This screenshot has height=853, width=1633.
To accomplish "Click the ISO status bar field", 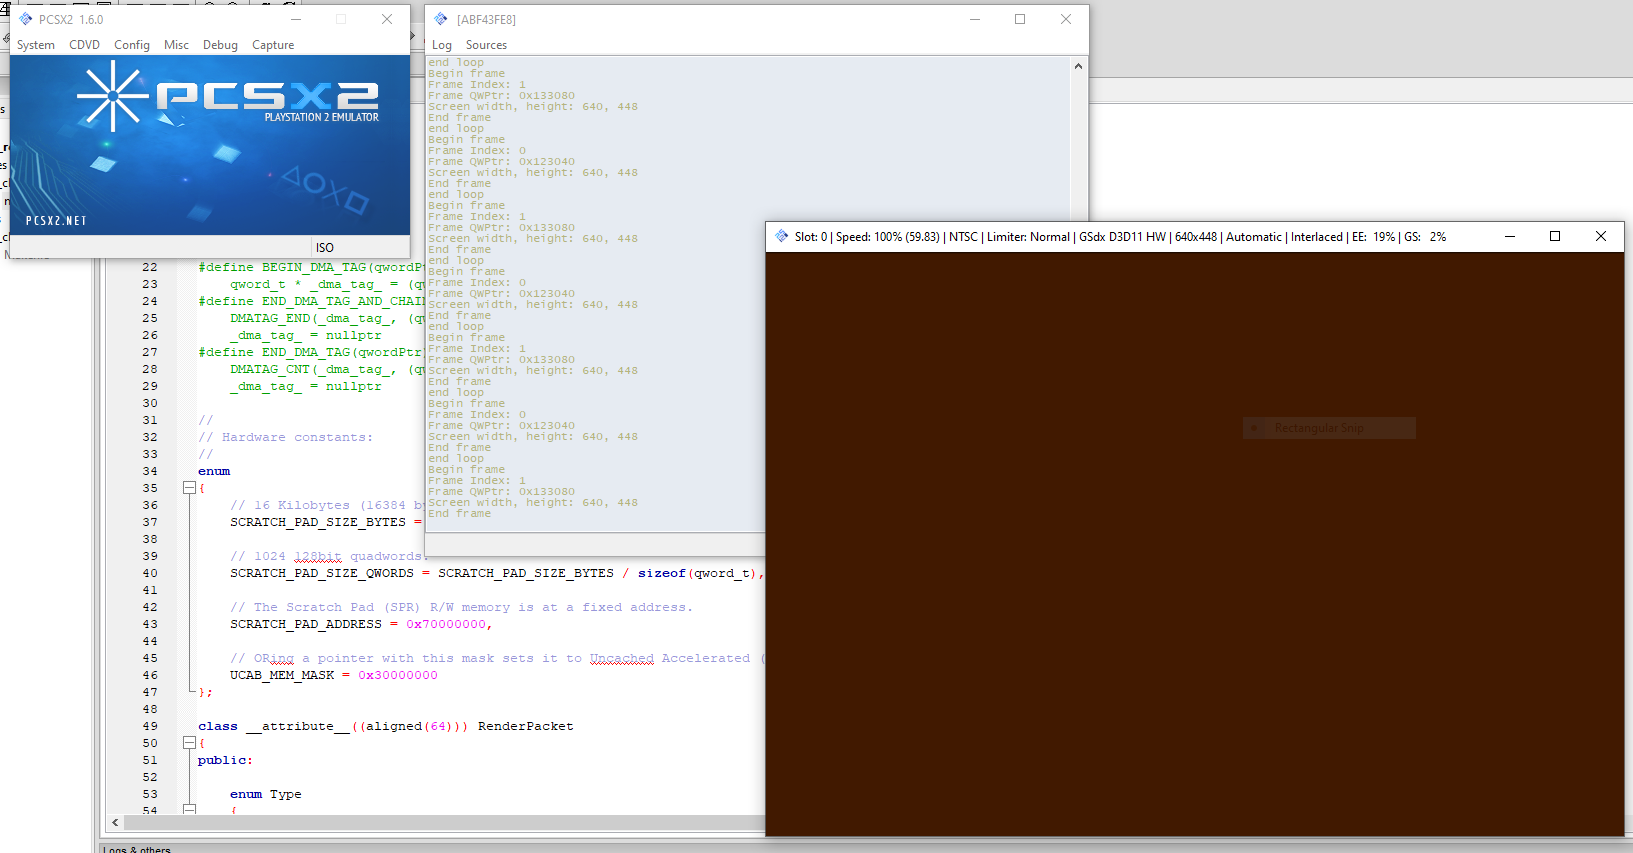I will (x=325, y=247).
